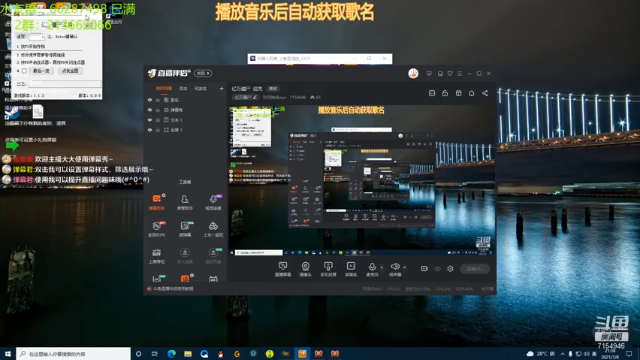Open the 上墙带位 tool icon

coord(157,256)
